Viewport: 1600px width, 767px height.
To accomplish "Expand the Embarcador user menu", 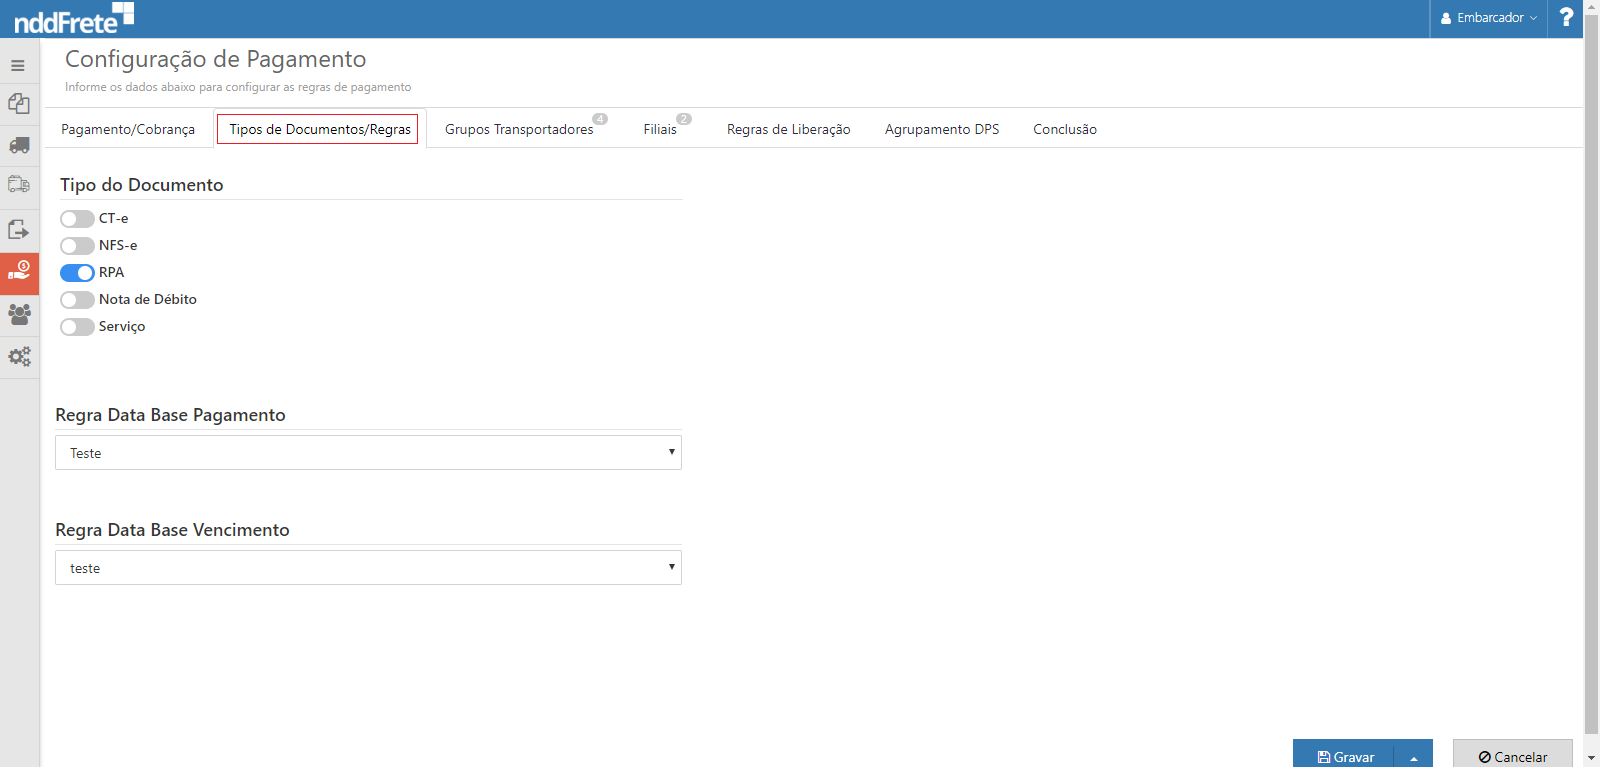I will 1488,18.
